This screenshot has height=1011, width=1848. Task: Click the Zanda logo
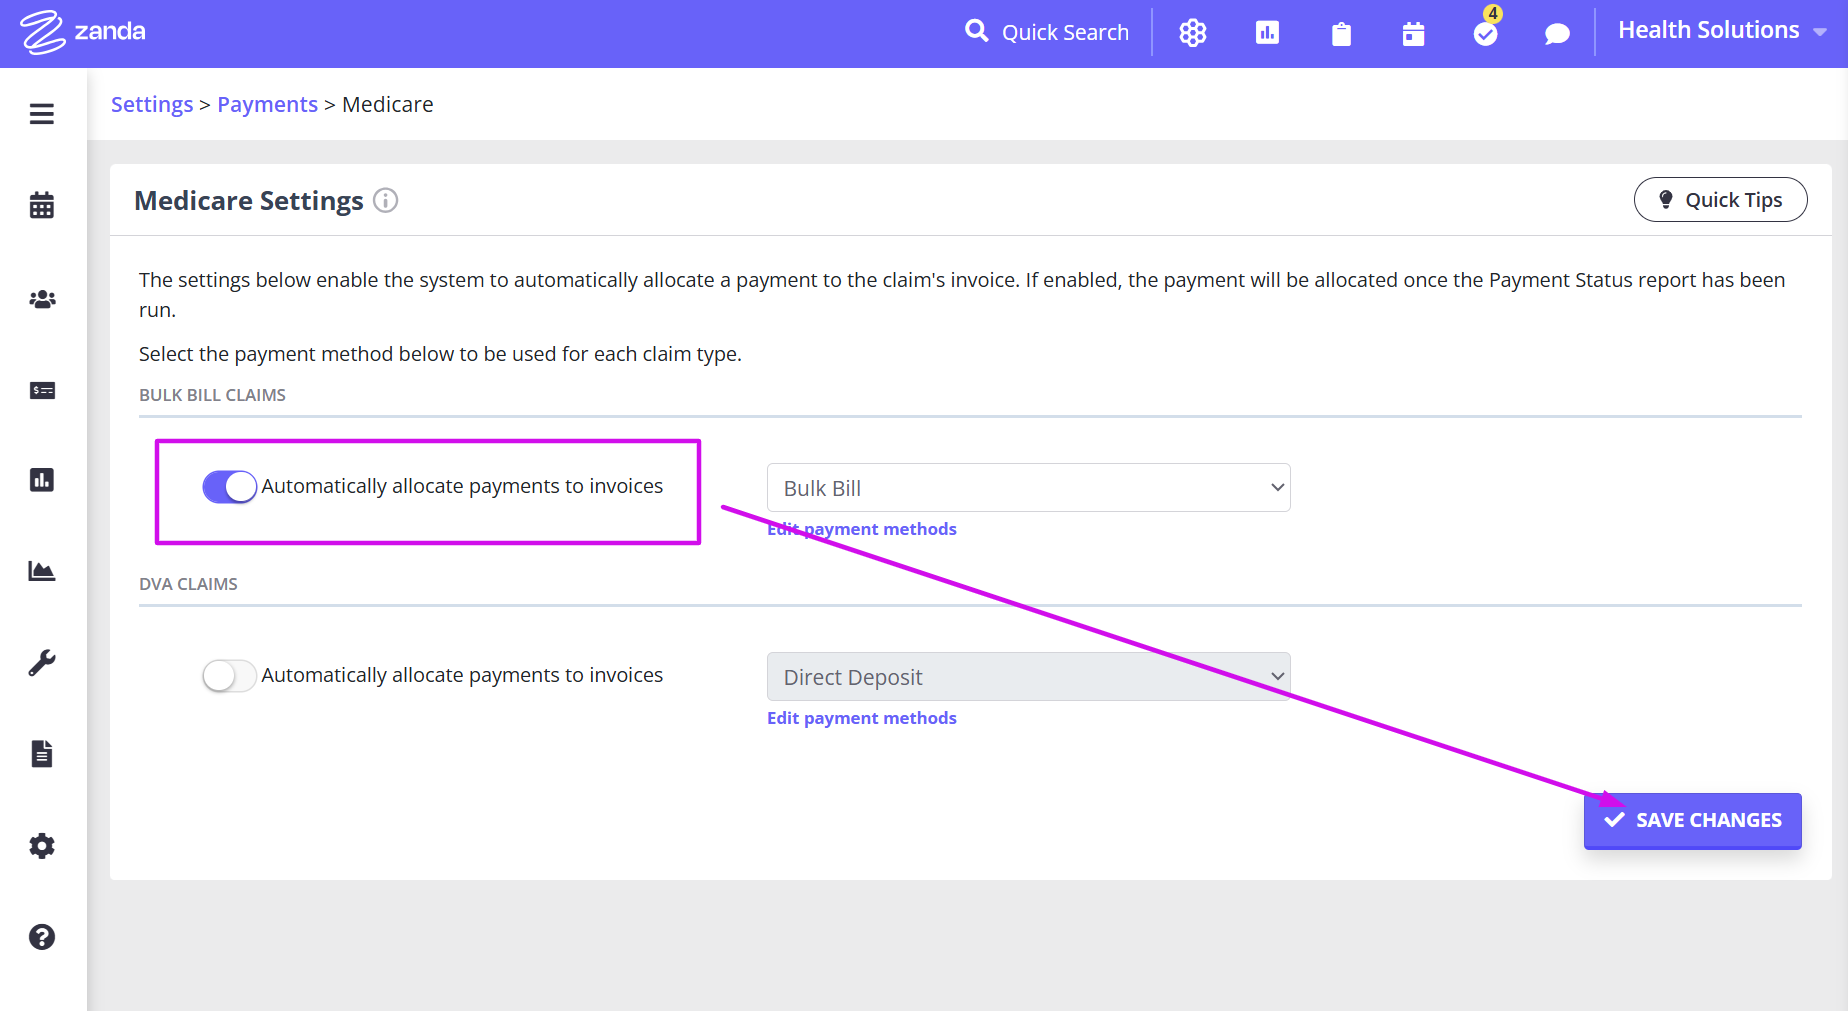click(83, 32)
